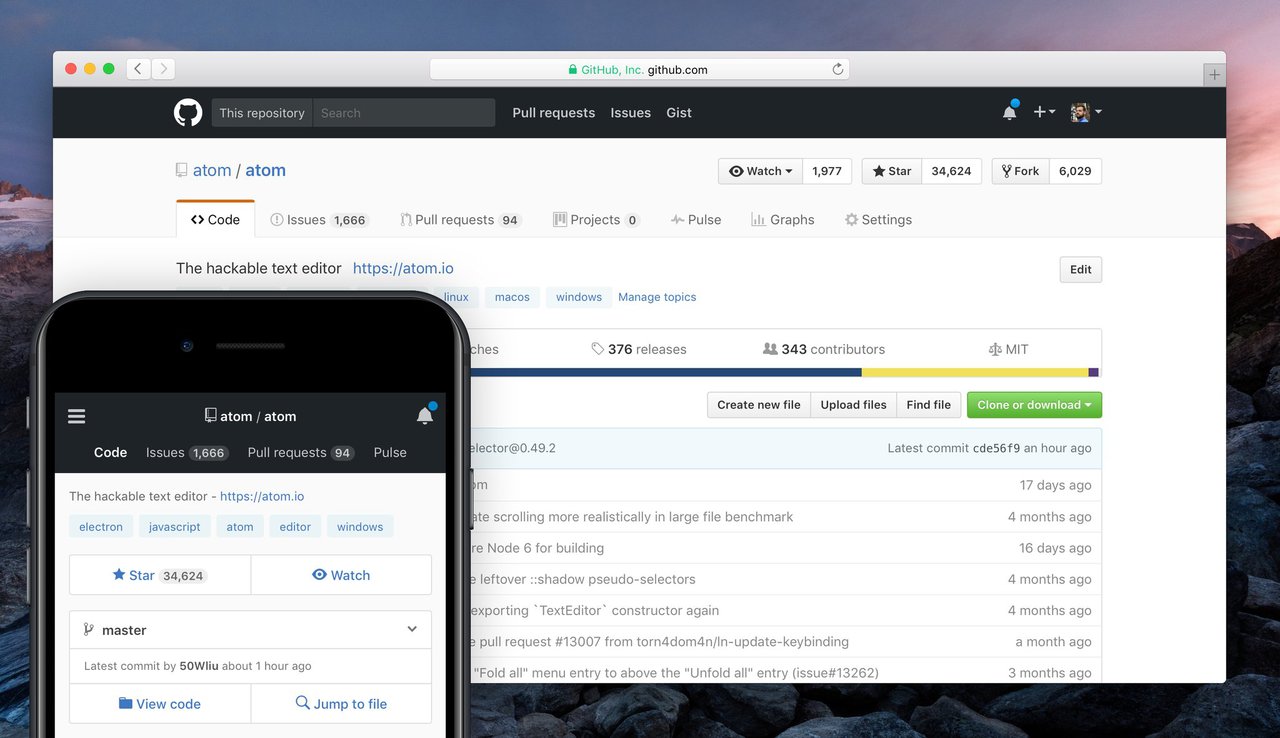Open the user avatar menu in GitHub header
The image size is (1280, 738).
pos(1086,112)
